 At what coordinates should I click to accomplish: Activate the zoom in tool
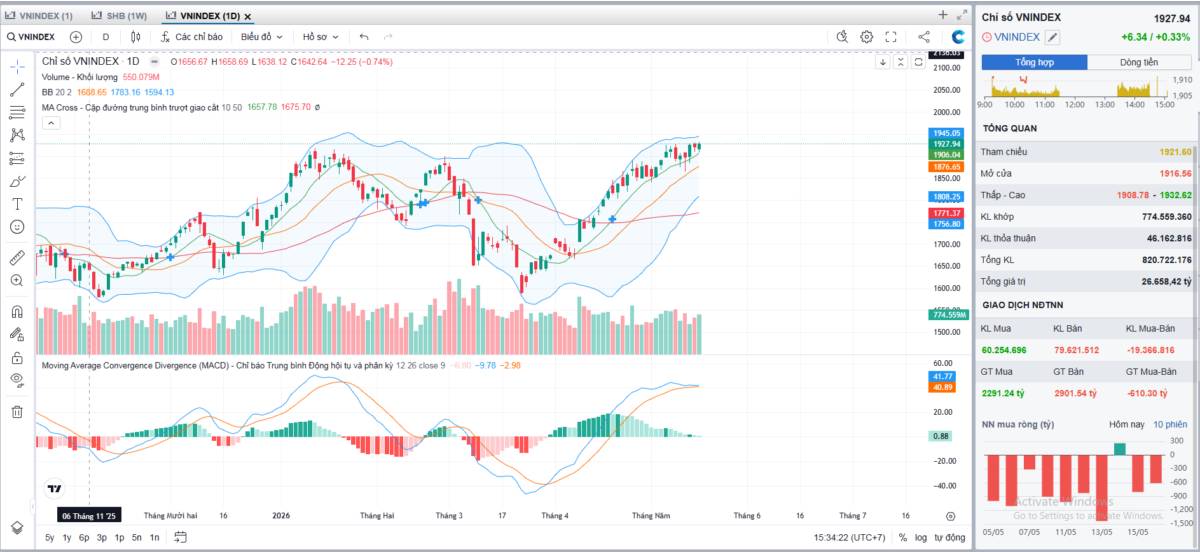(x=17, y=281)
